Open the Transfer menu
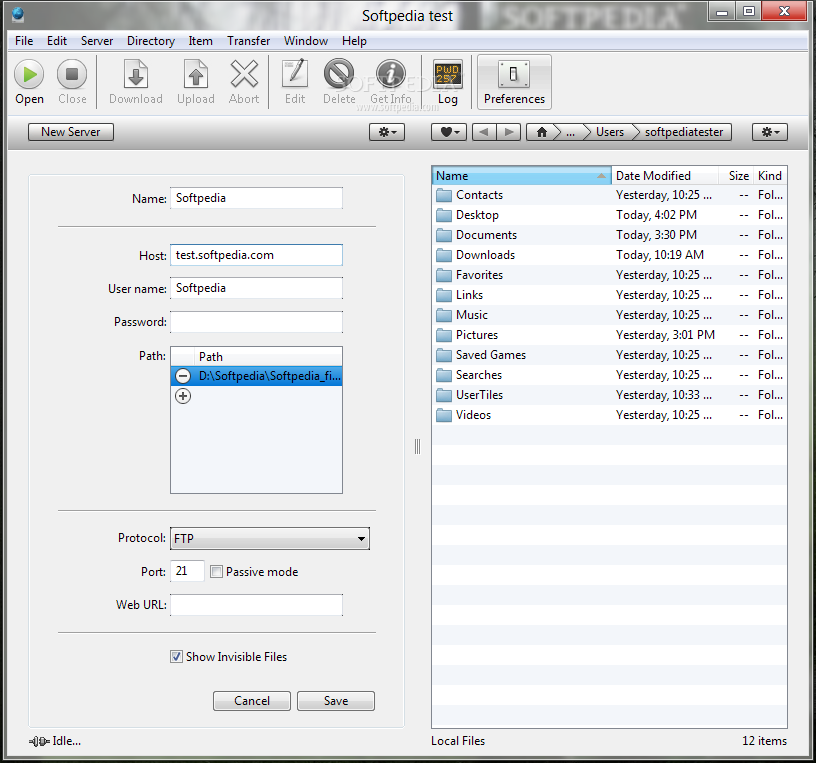816x763 pixels. [x=248, y=41]
